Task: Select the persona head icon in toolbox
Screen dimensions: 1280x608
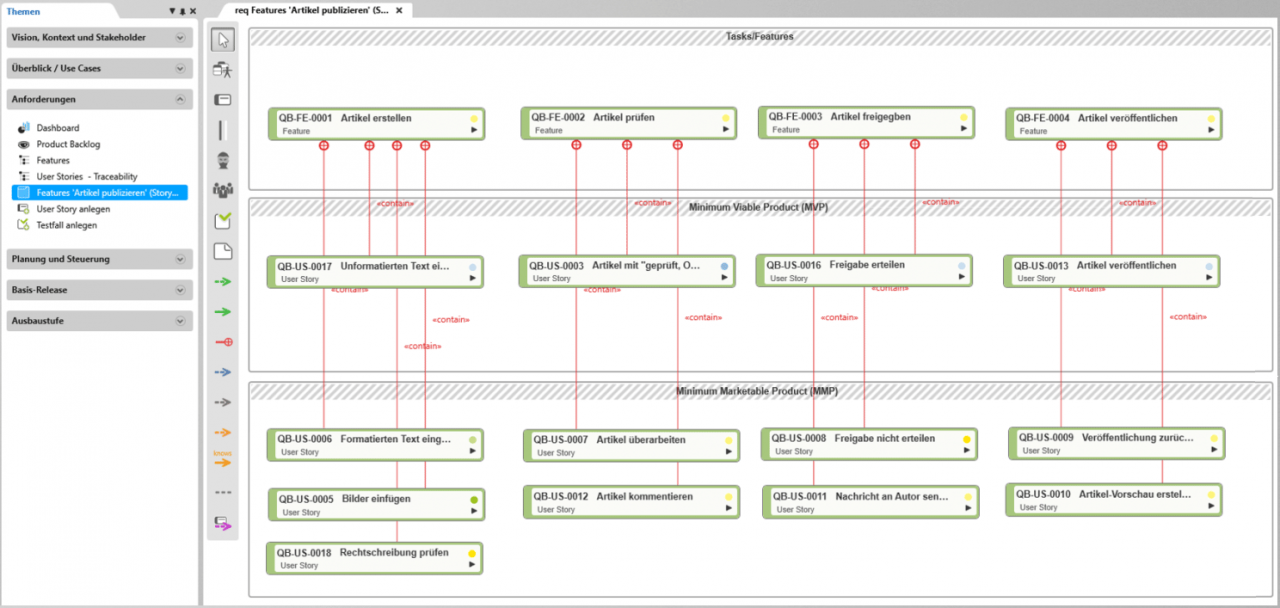Action: coord(223,160)
